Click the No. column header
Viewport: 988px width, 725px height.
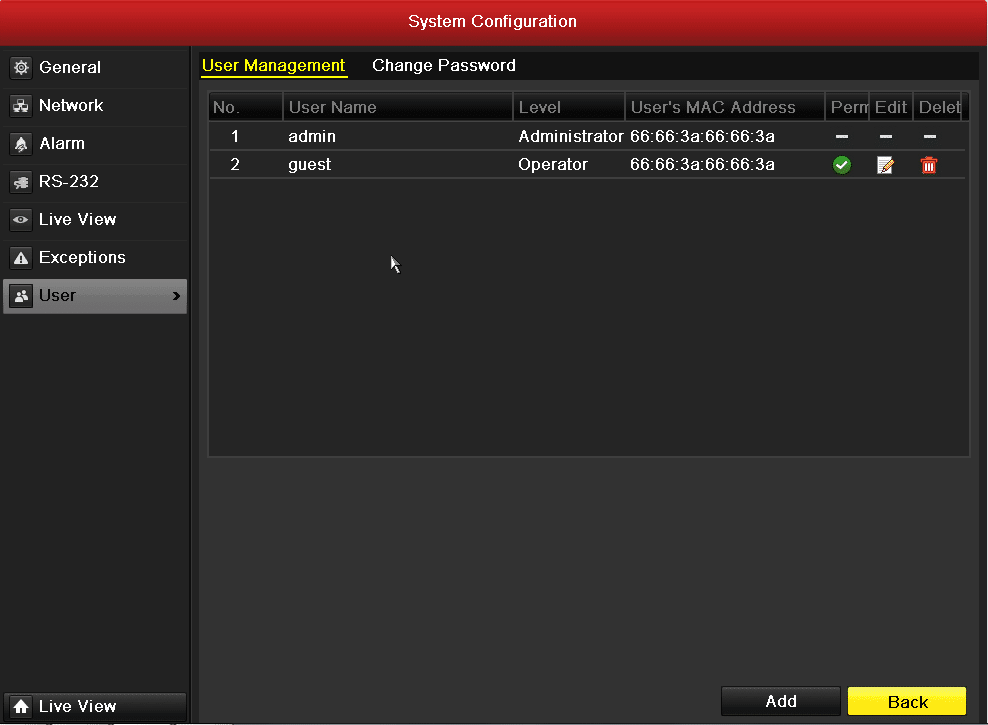(246, 107)
